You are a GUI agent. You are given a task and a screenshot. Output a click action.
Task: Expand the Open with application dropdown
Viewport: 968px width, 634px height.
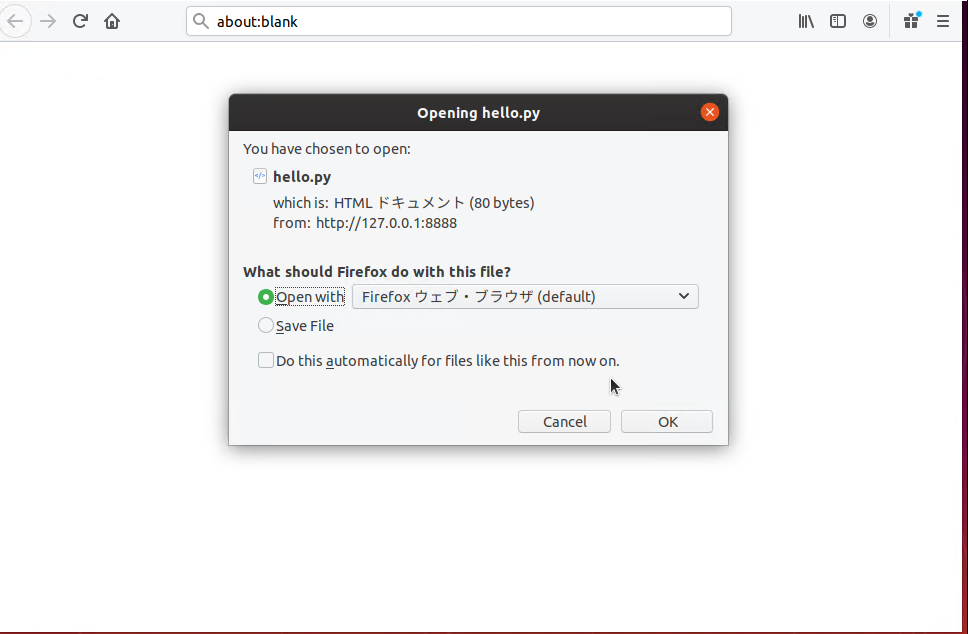(x=525, y=297)
